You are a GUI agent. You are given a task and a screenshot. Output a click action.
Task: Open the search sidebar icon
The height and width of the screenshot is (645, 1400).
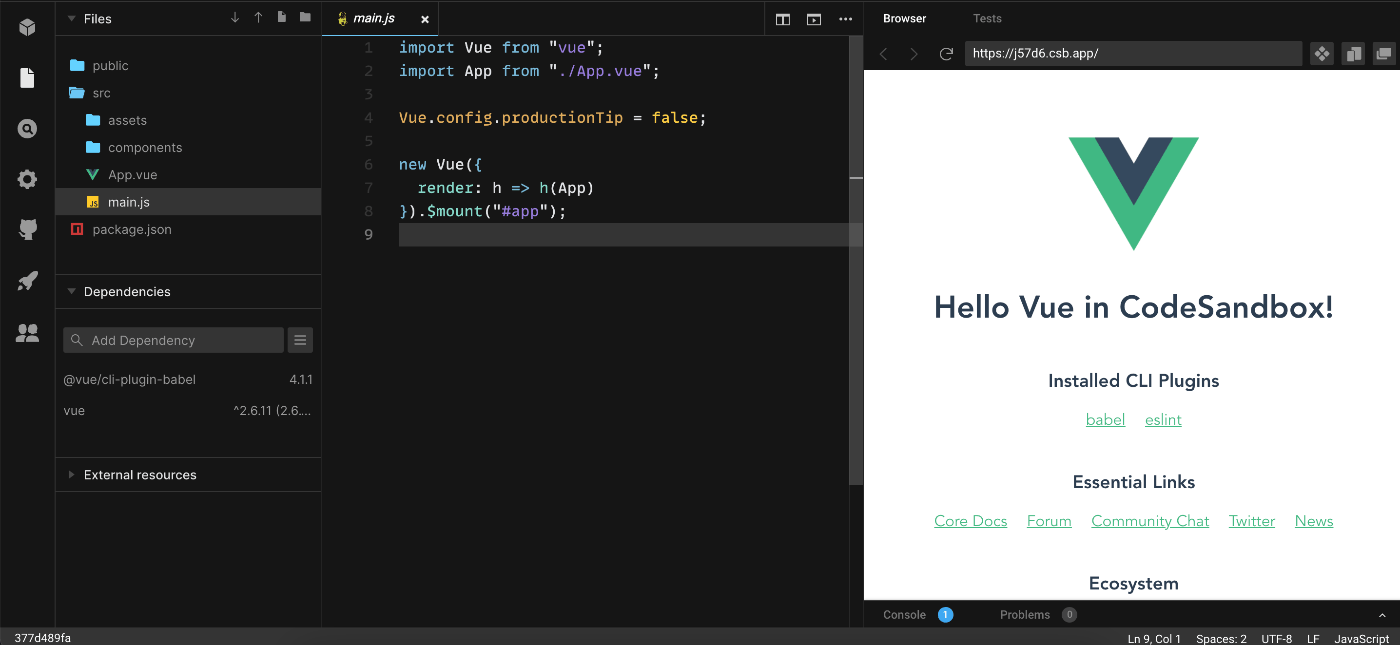(x=27, y=129)
